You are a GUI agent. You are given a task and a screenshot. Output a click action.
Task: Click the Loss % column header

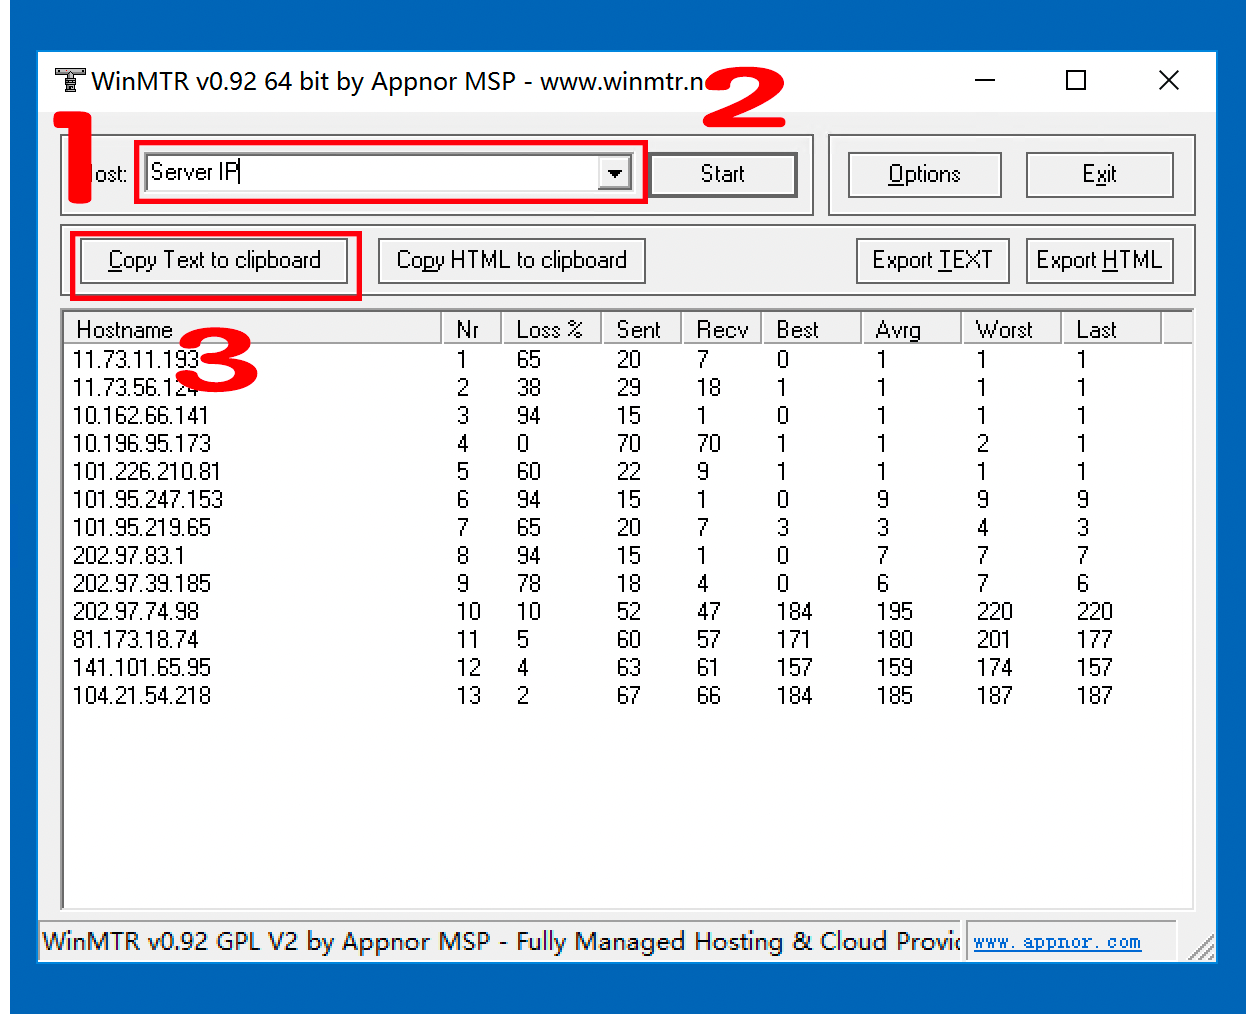(x=549, y=330)
